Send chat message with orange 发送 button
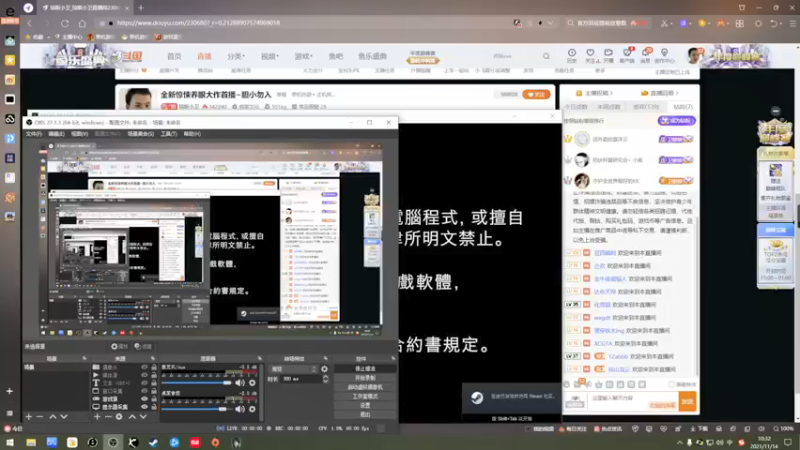Image resolution: width=800 pixels, height=450 pixels. point(687,402)
